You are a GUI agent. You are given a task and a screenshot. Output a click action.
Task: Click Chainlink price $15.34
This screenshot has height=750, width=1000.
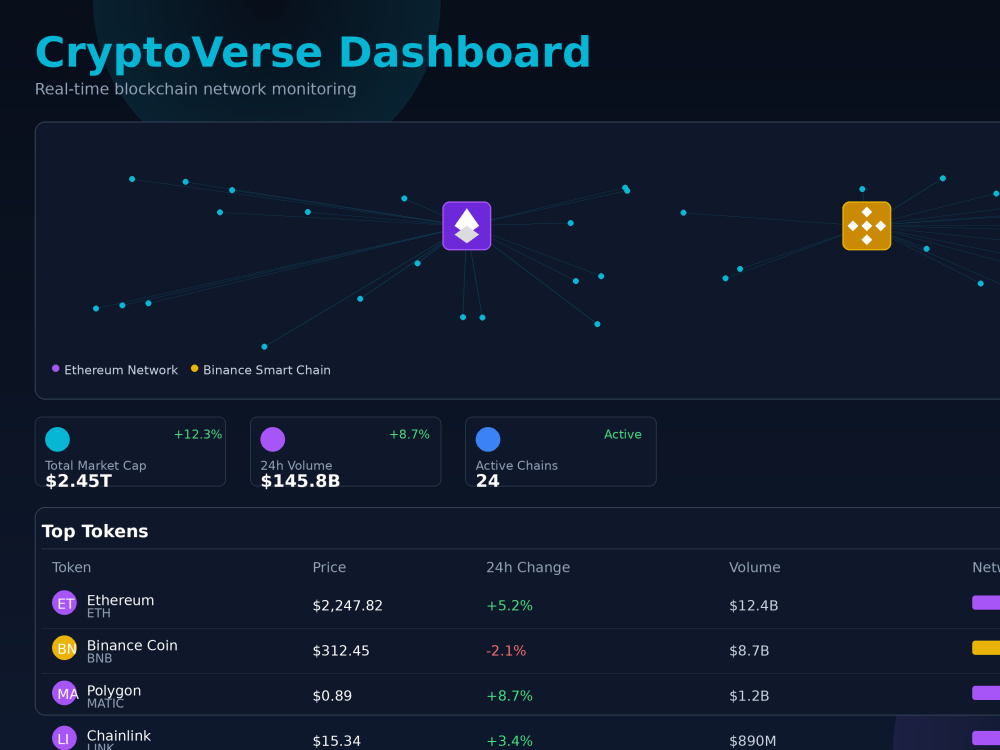(x=337, y=741)
